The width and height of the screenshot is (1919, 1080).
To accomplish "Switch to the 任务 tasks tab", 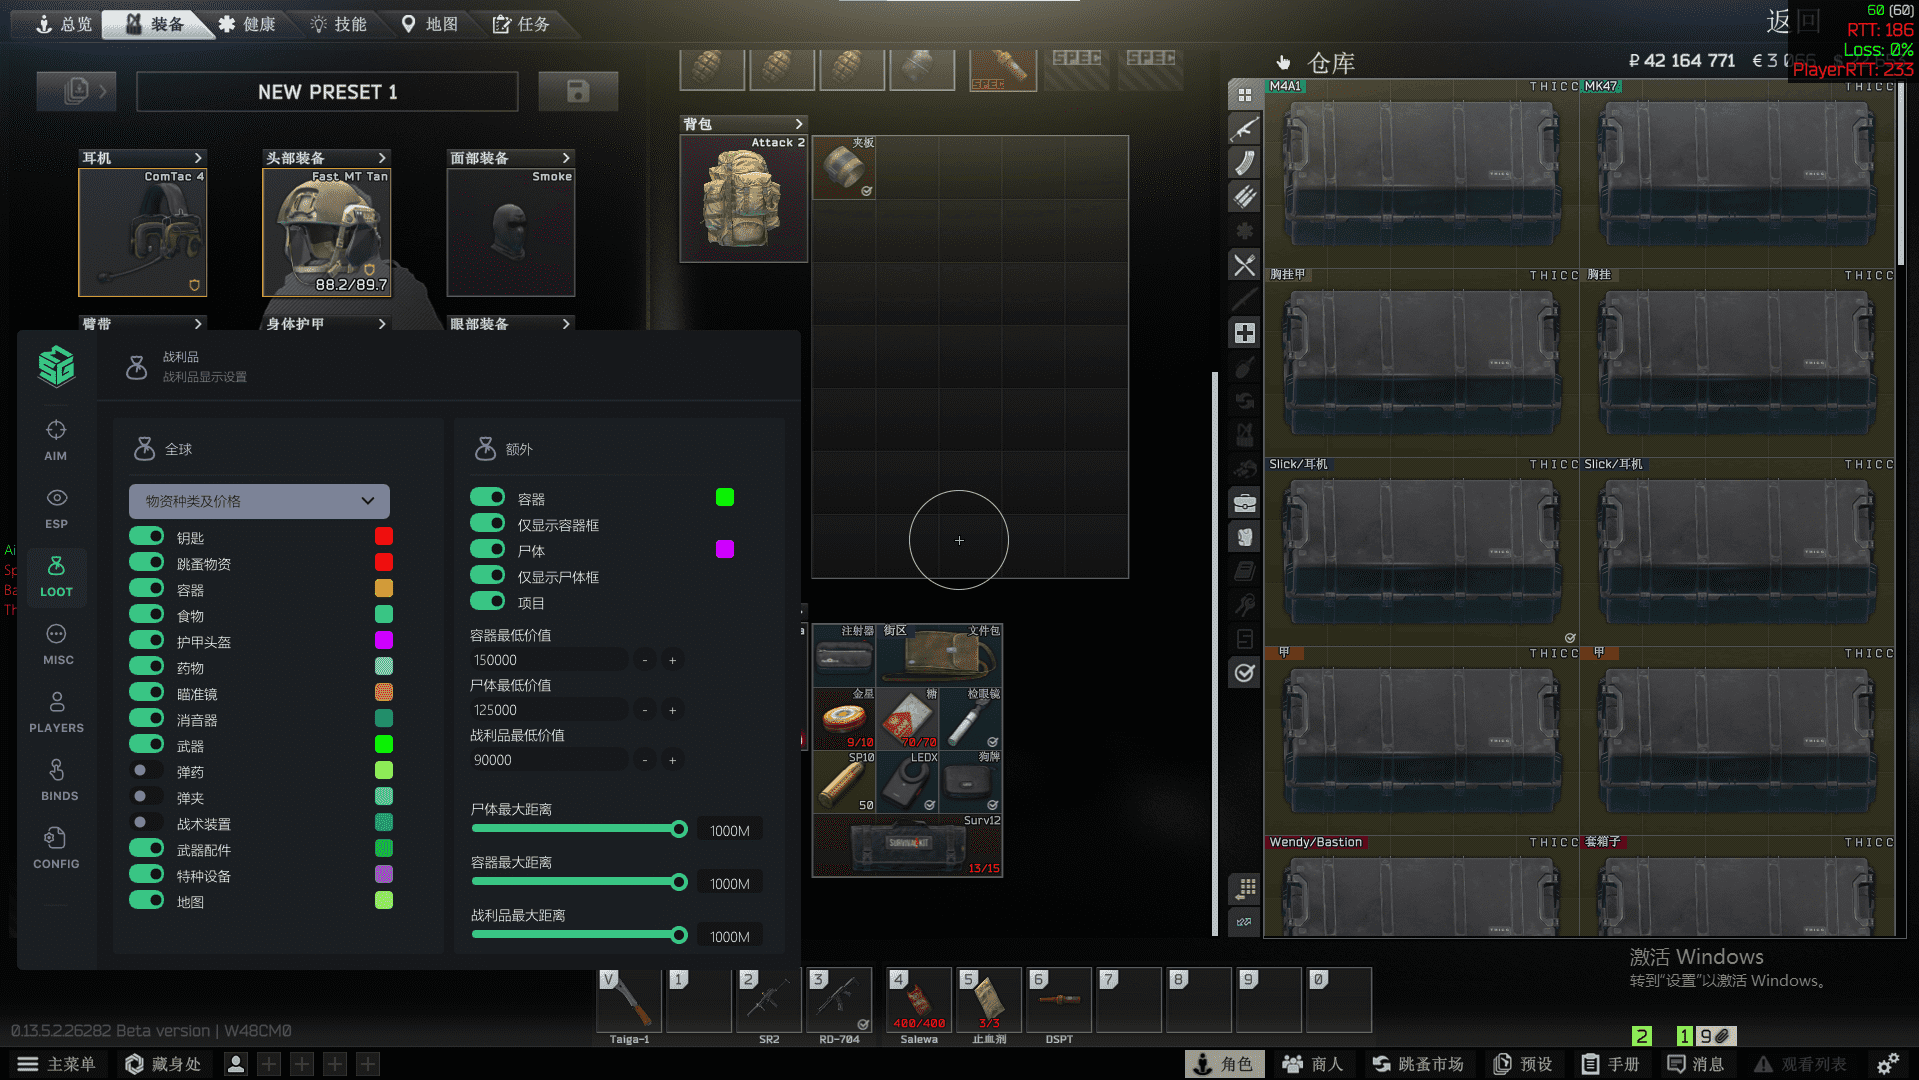I will coord(521,24).
